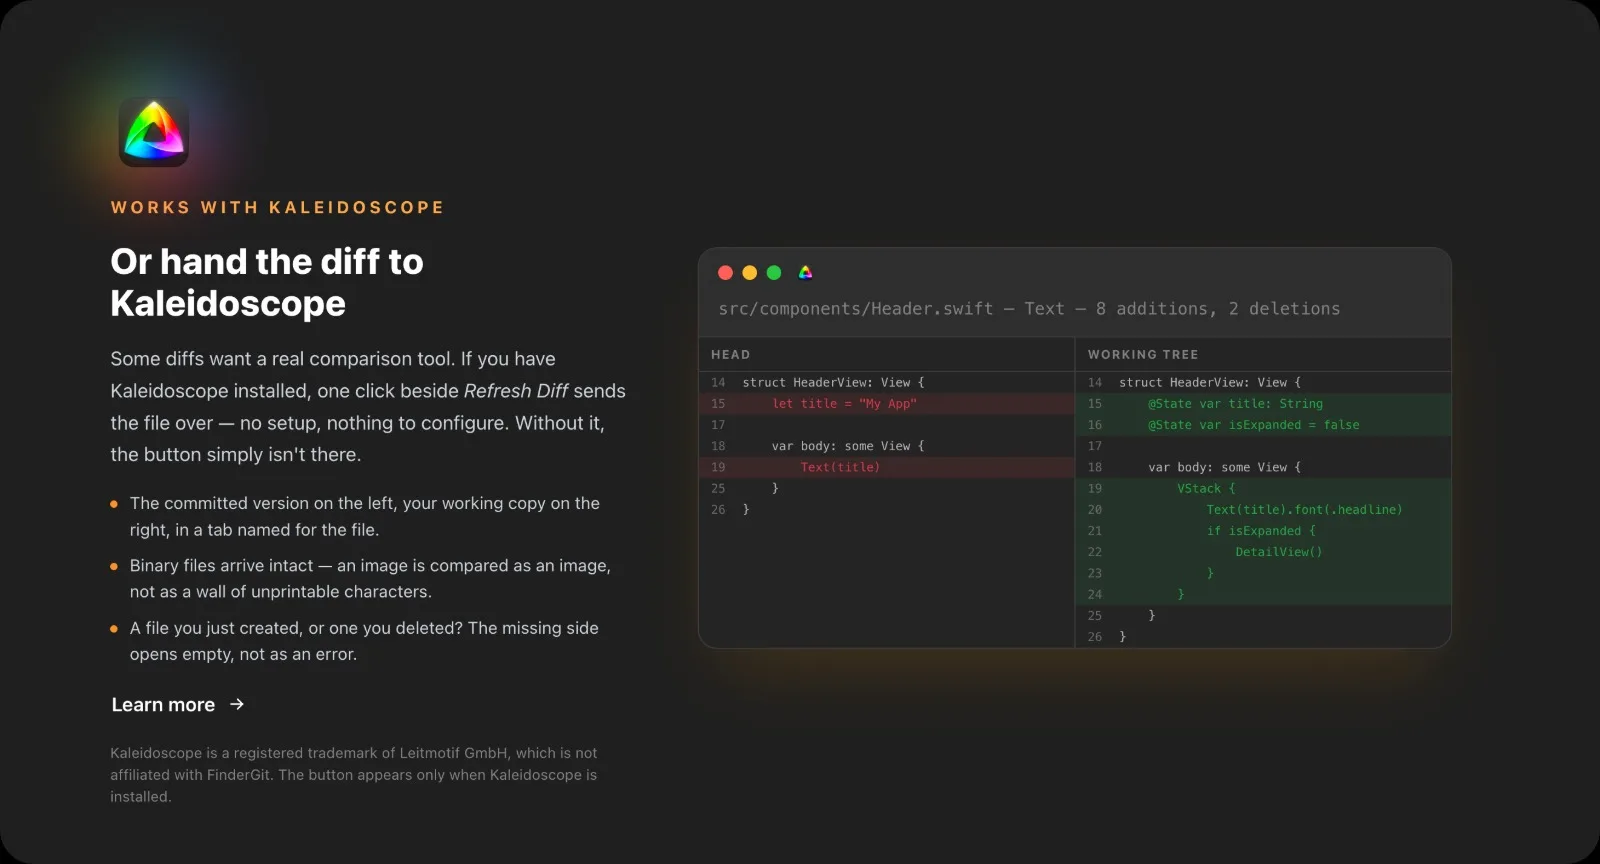Click the italic Refresh Diff text
1600x864 pixels.
(516, 391)
